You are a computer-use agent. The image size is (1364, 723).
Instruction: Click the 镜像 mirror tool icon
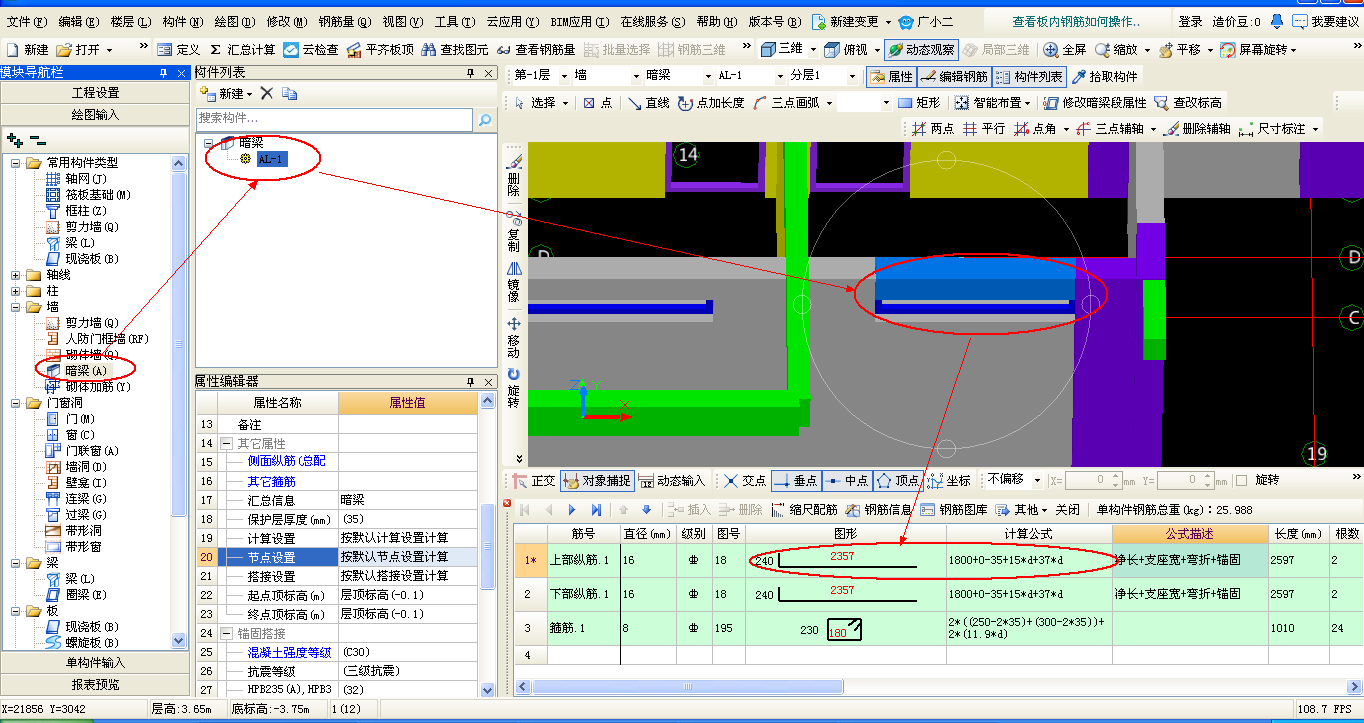click(514, 282)
